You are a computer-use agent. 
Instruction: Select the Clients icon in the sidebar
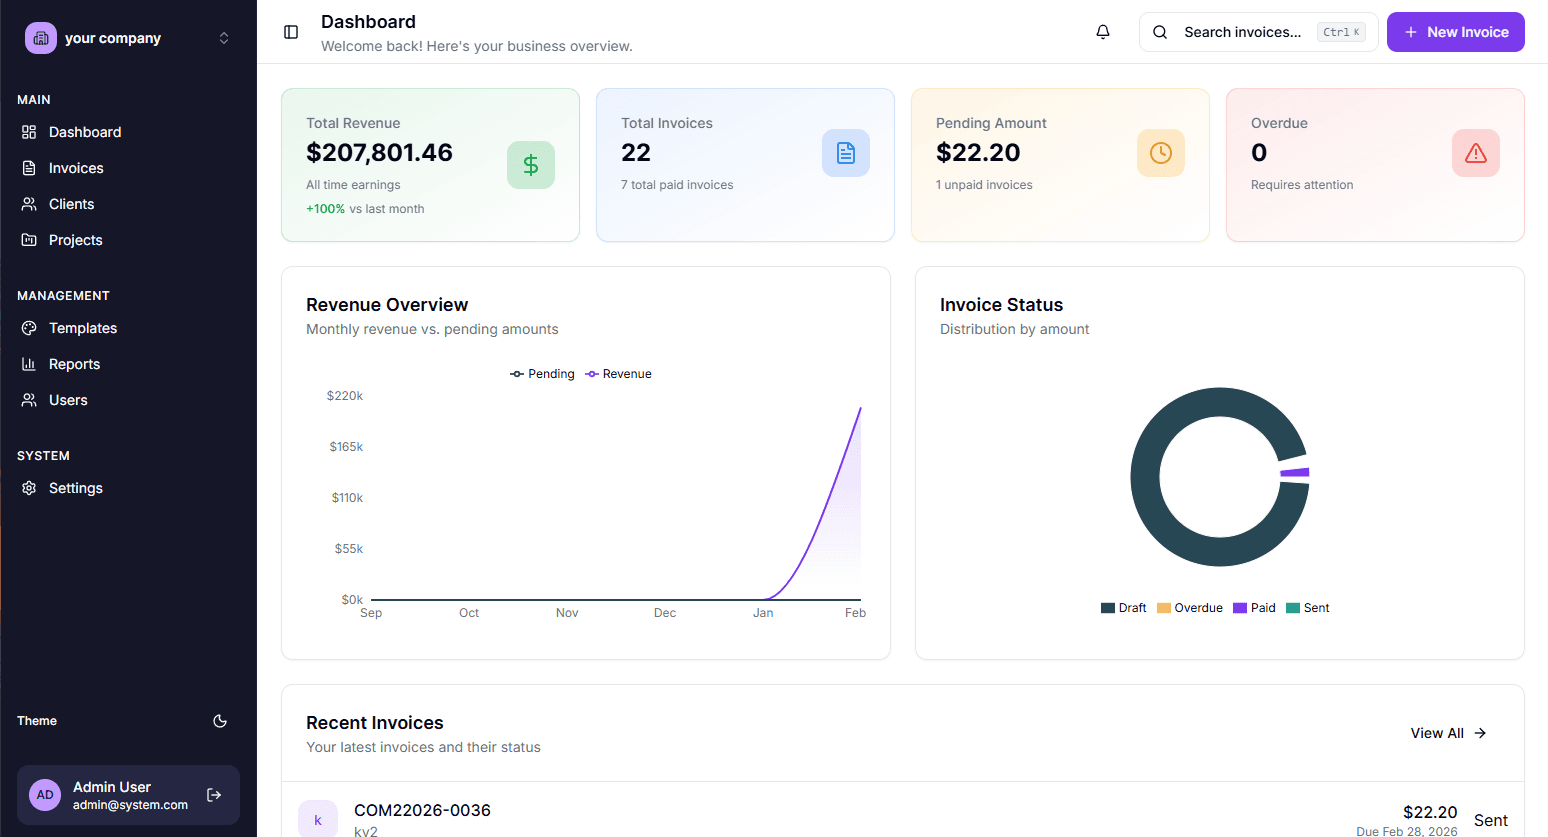click(x=30, y=203)
